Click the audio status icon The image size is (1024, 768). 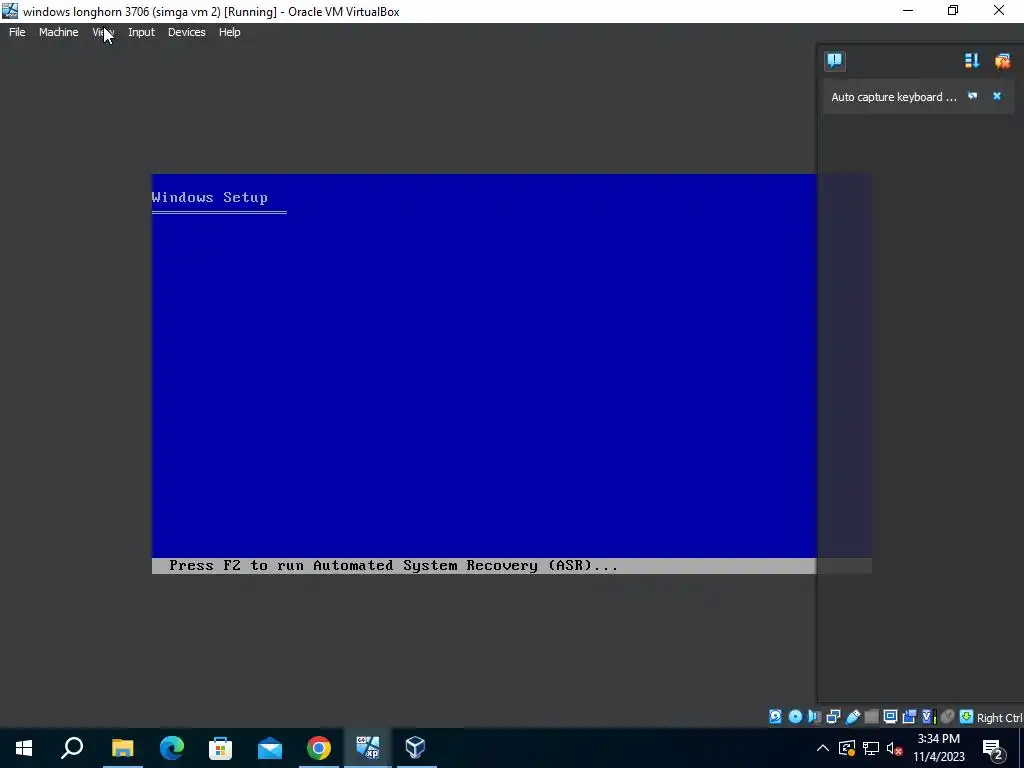(814, 717)
